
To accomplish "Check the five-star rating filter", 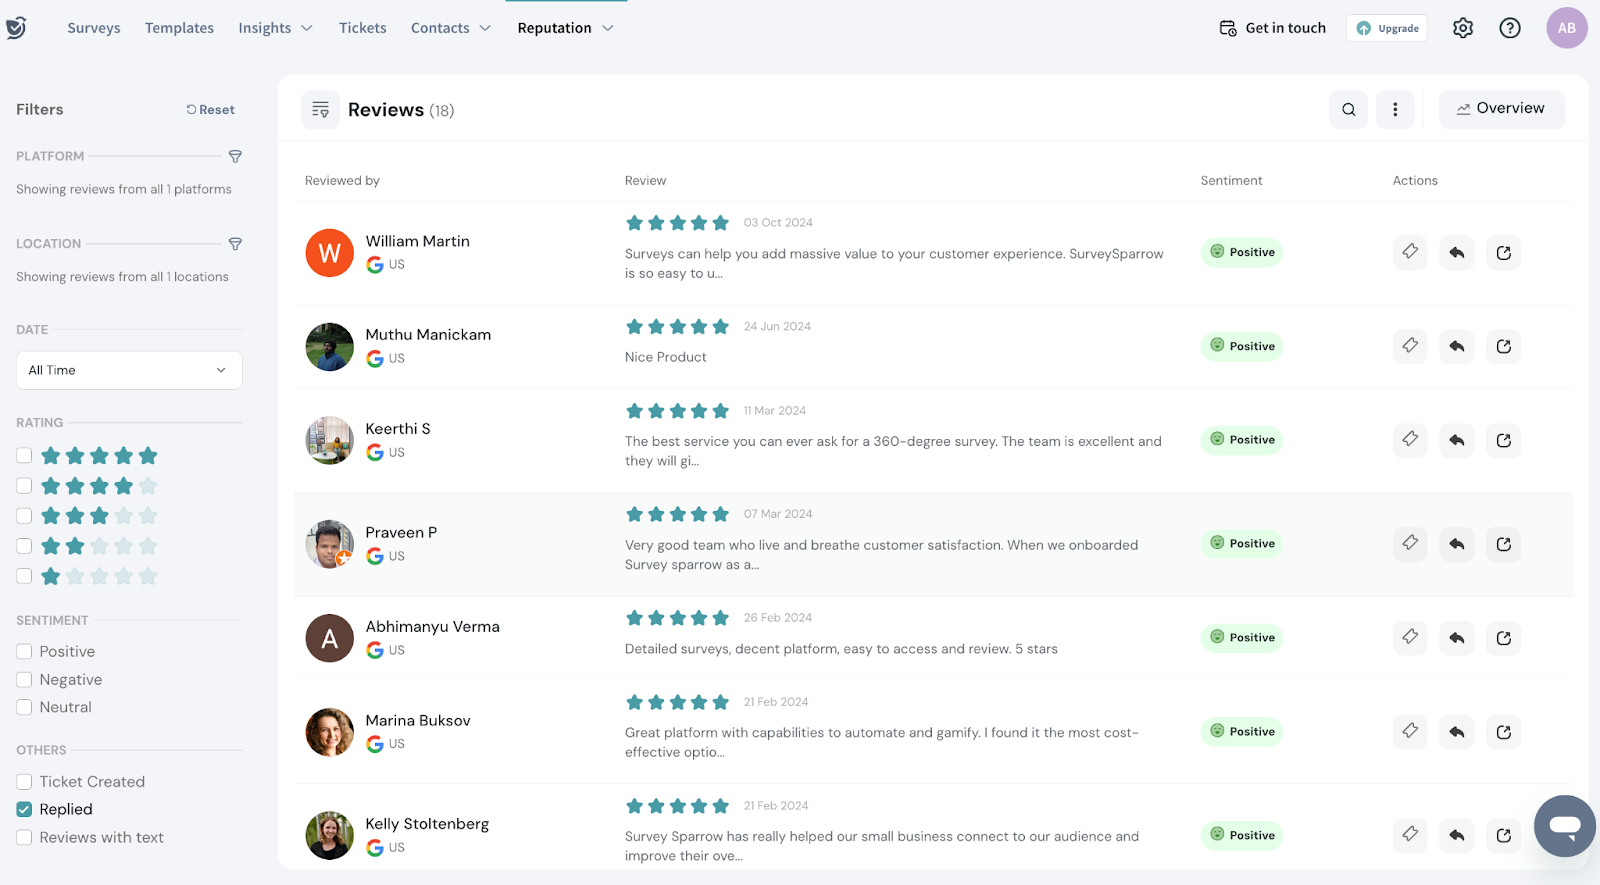I will (25, 456).
